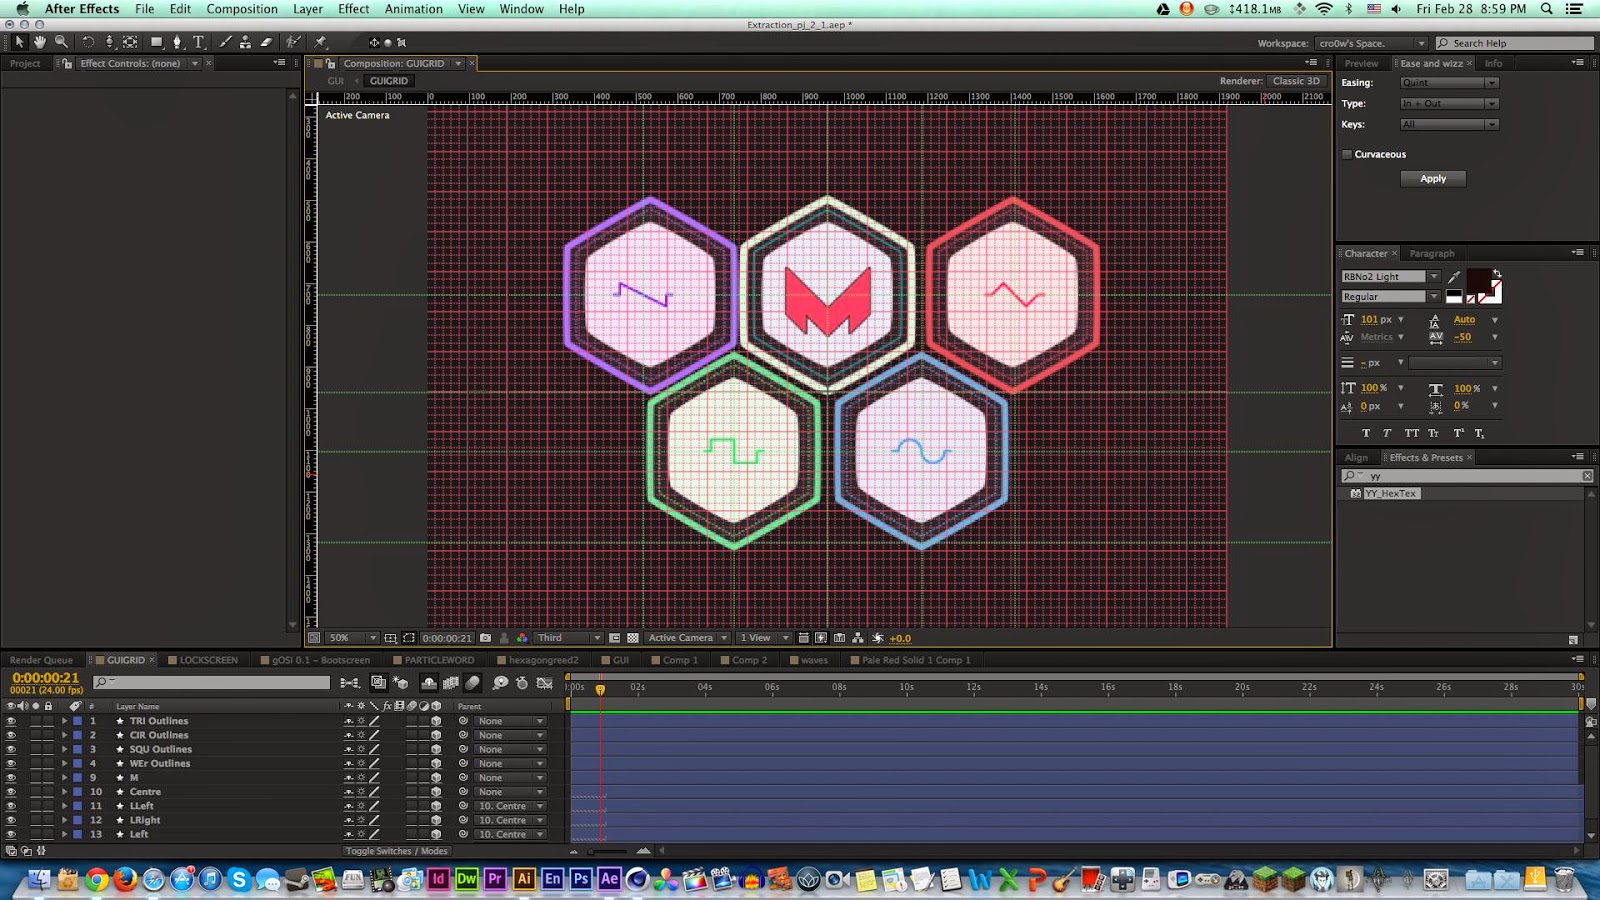Image resolution: width=1600 pixels, height=900 pixels.
Task: Open the Effect menu
Action: tap(354, 9)
